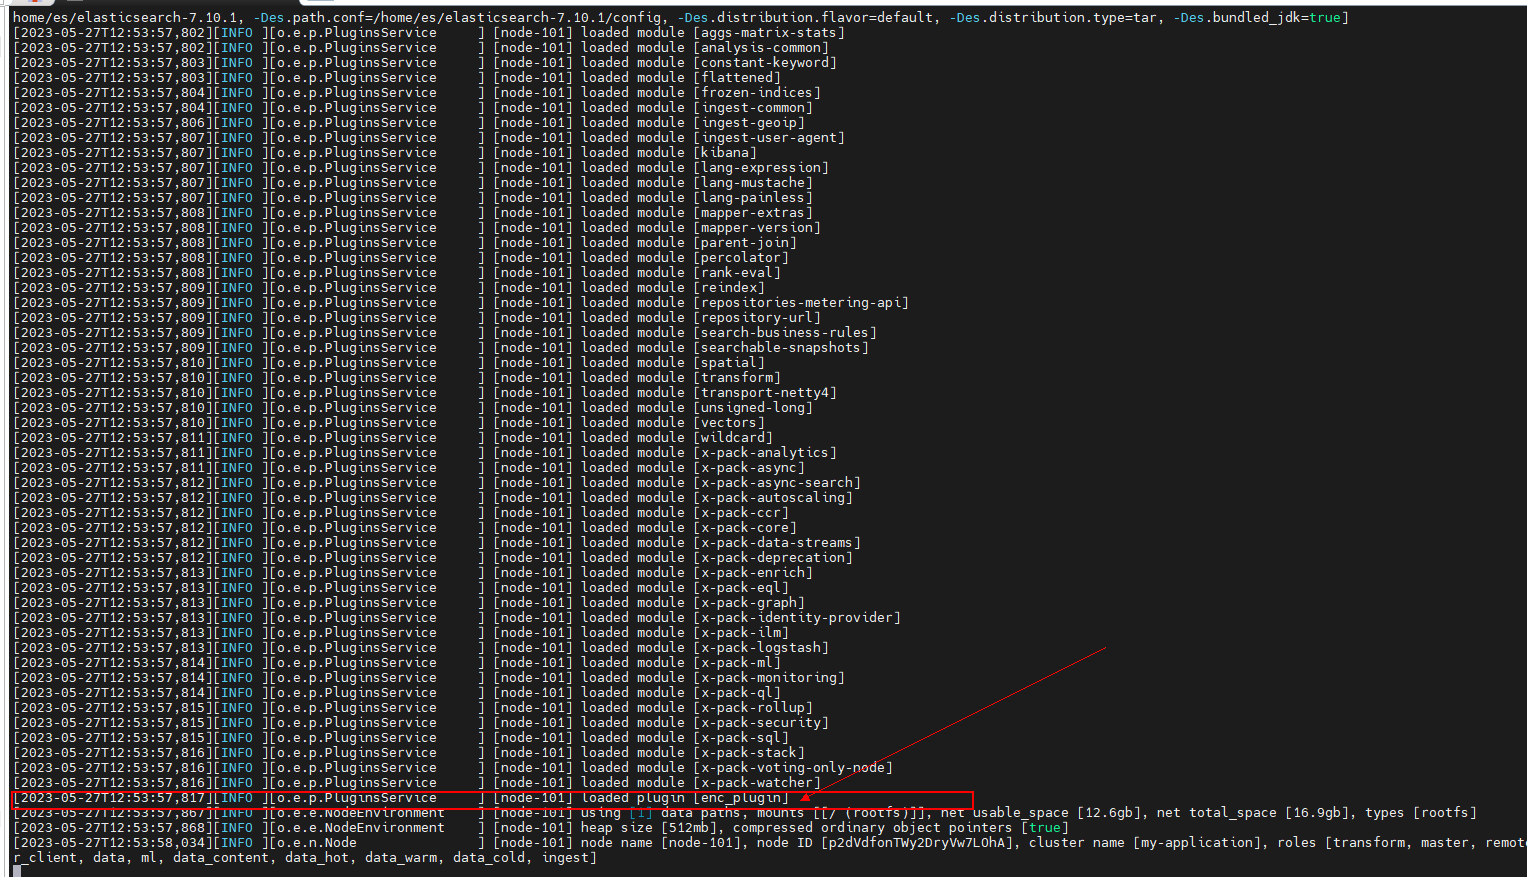Select transport-netty4 module text
1527x877 pixels.
click(765, 393)
